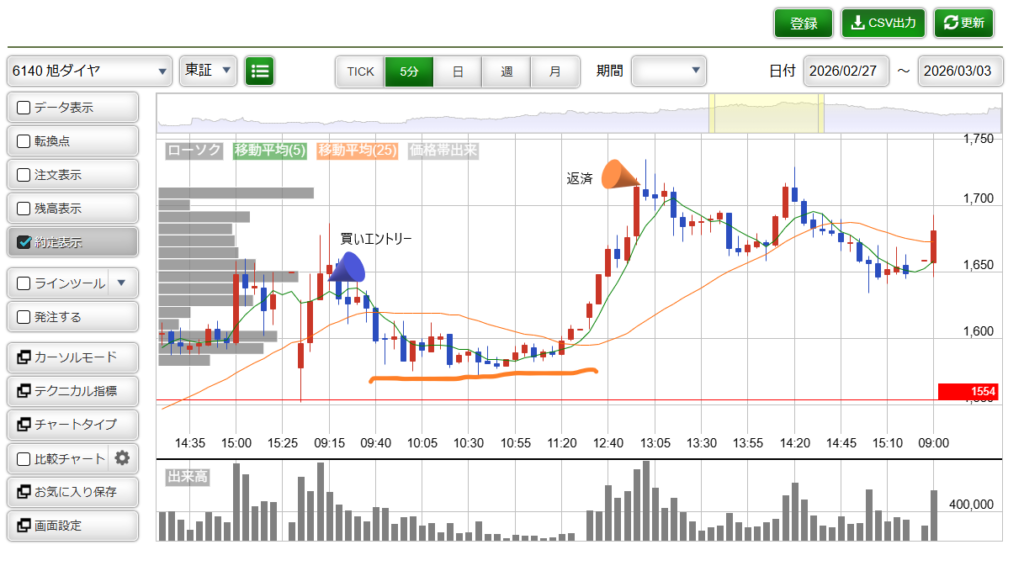Click the 登録 button

[x=803, y=23]
